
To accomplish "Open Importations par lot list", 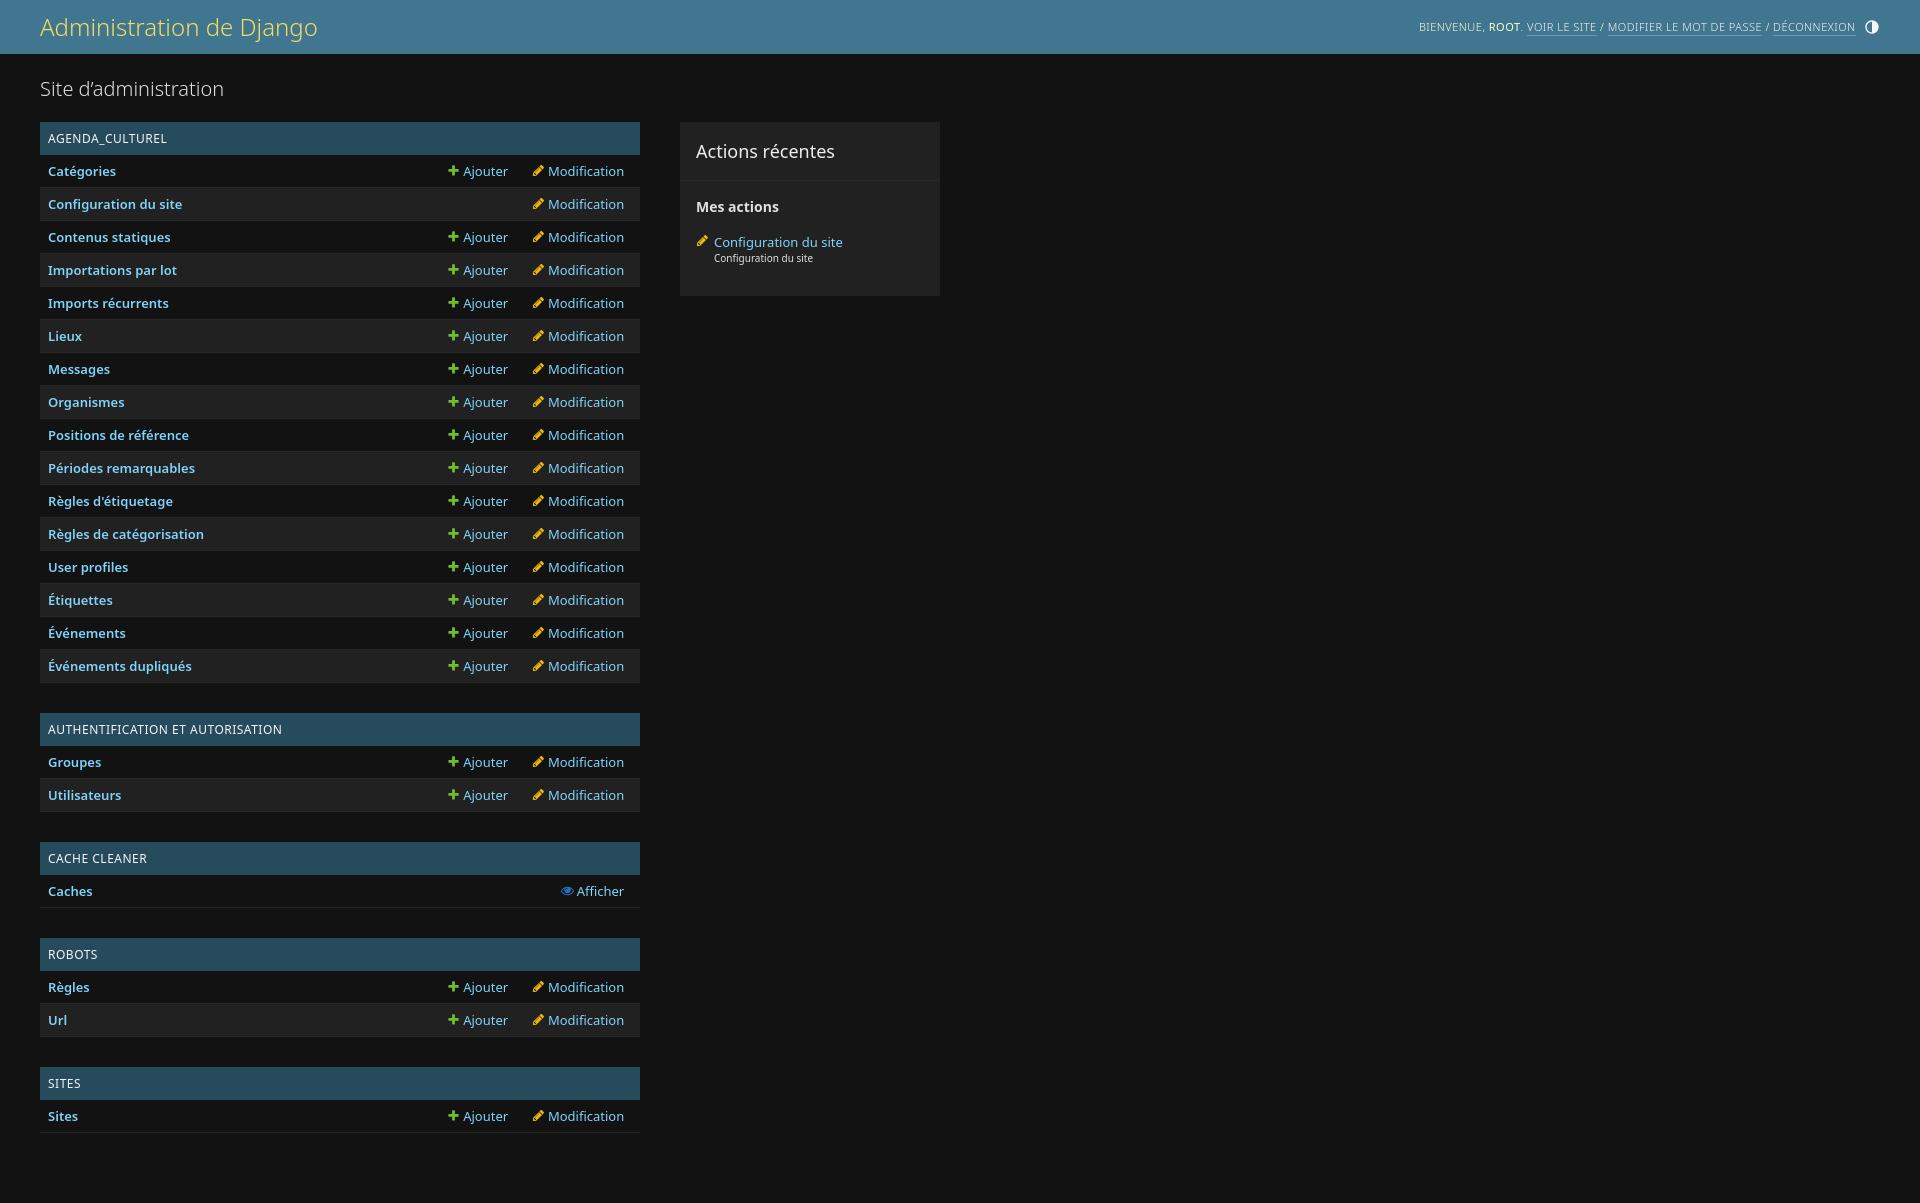I will point(112,271).
